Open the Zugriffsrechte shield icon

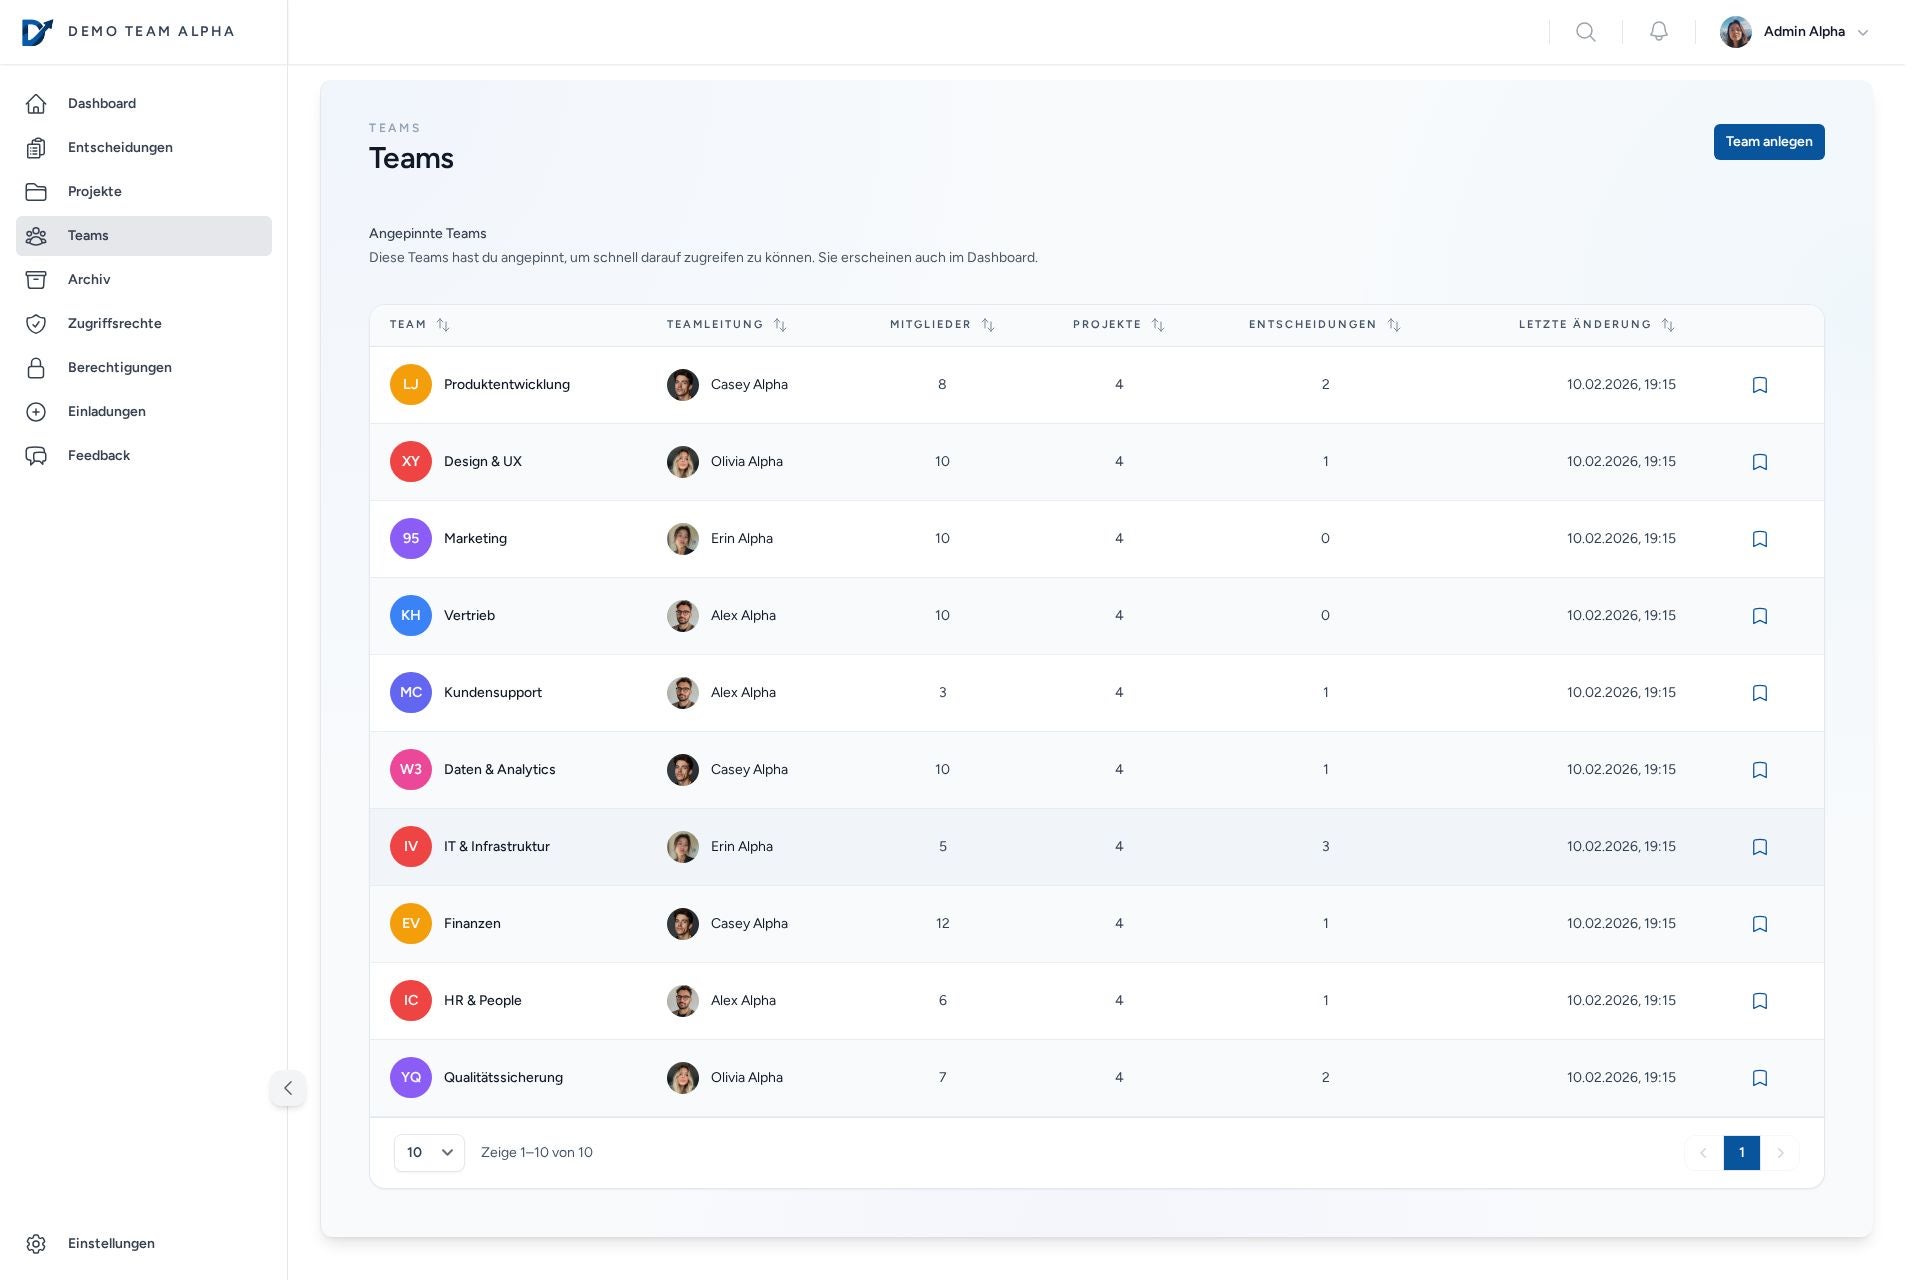[x=36, y=324]
